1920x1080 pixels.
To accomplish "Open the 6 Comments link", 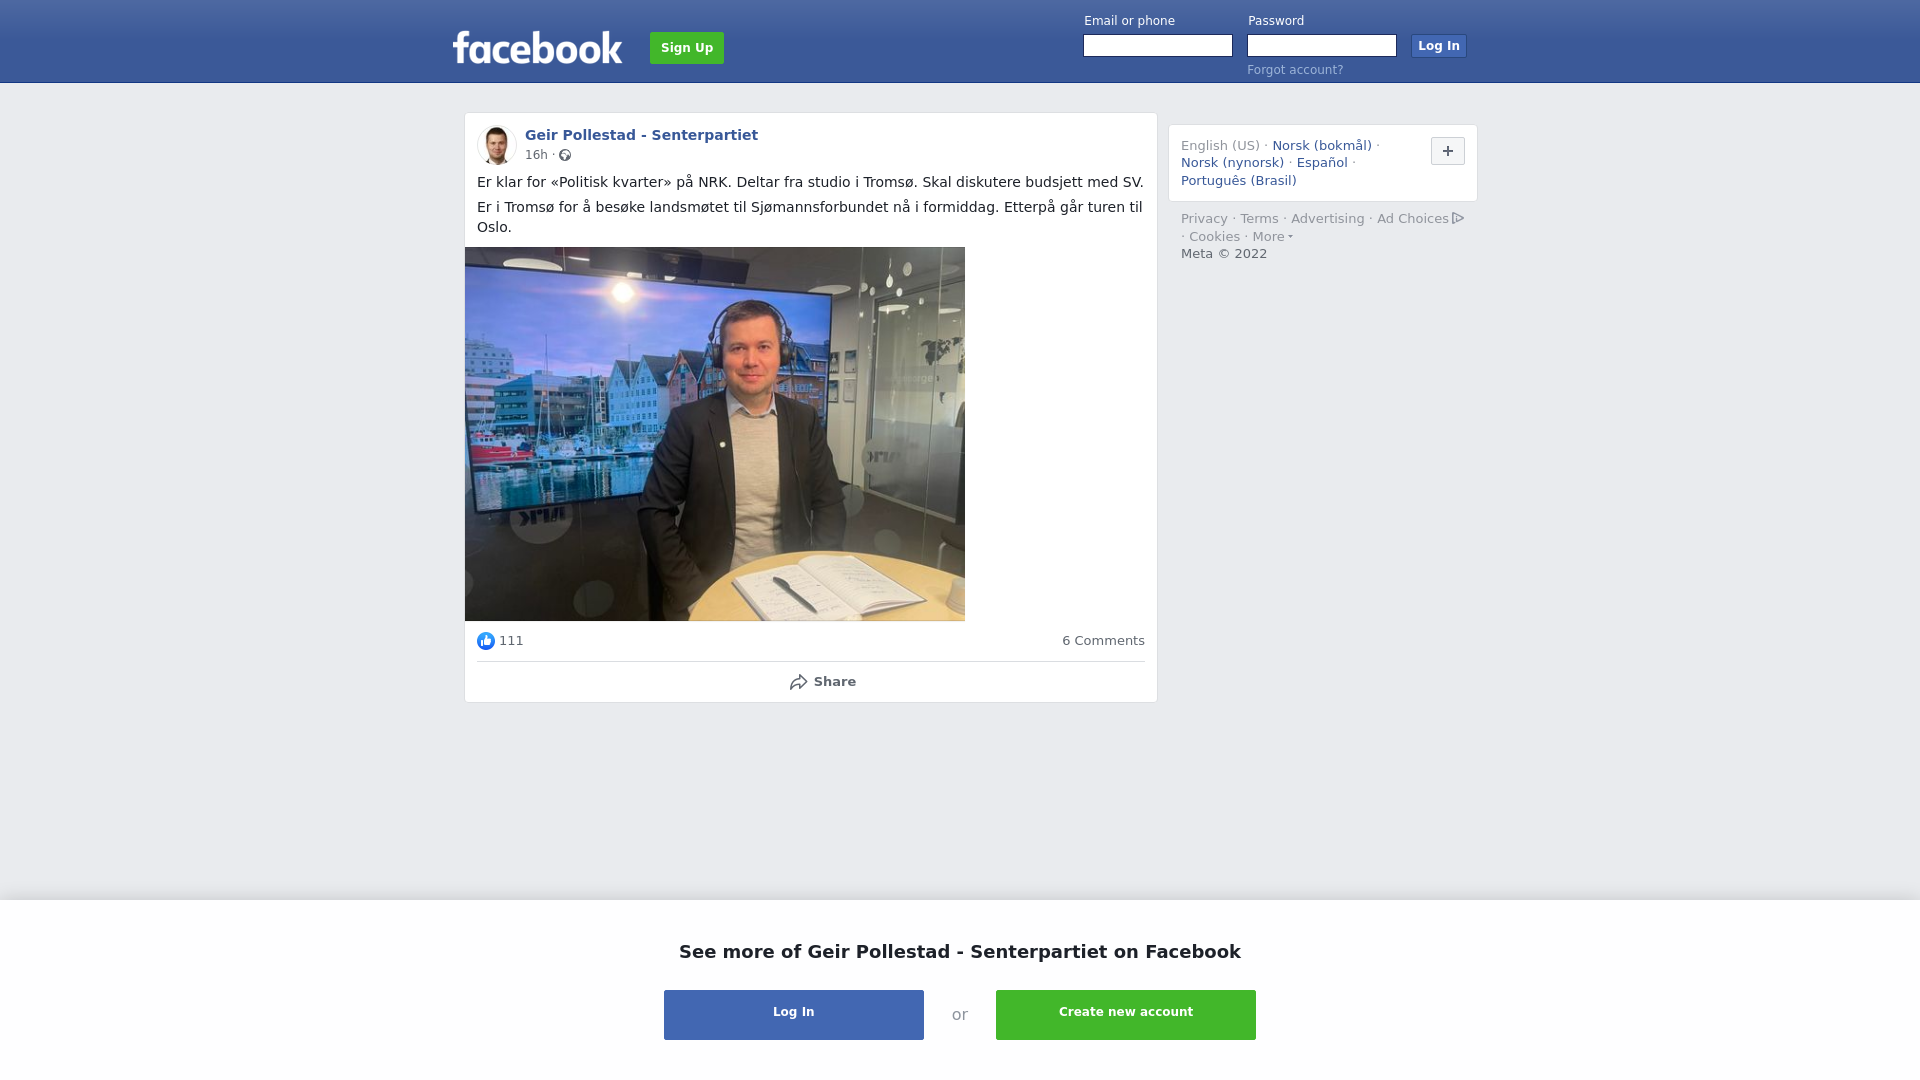I will click(1103, 641).
